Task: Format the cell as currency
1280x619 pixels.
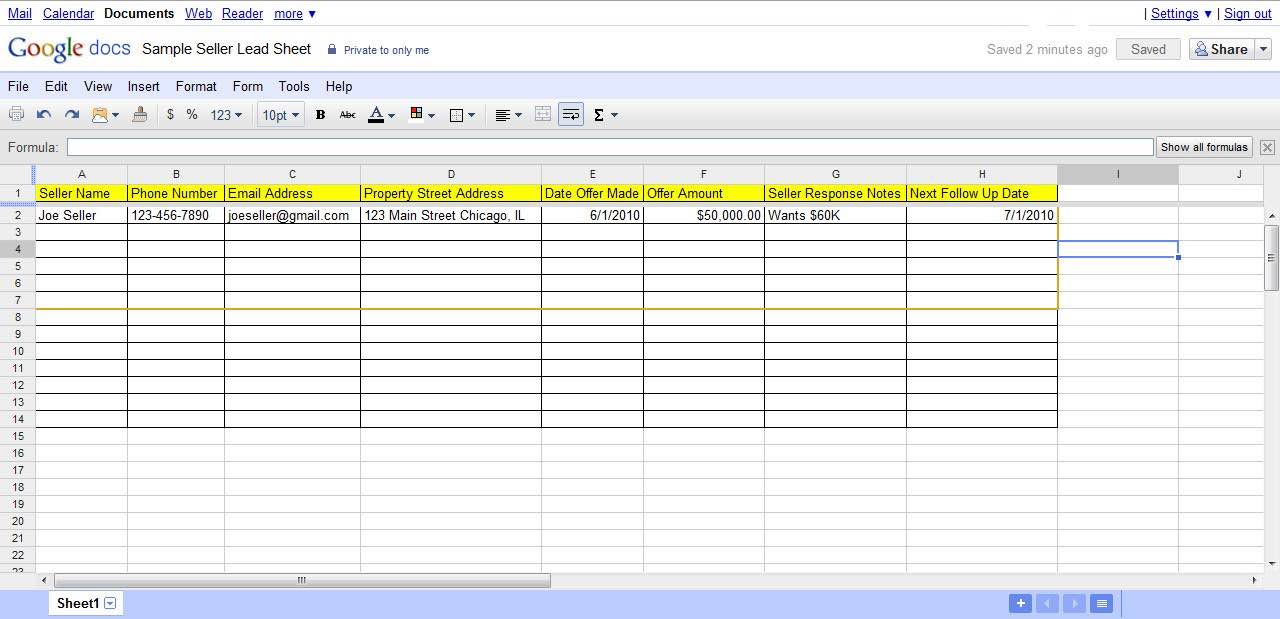Action: click(170, 115)
